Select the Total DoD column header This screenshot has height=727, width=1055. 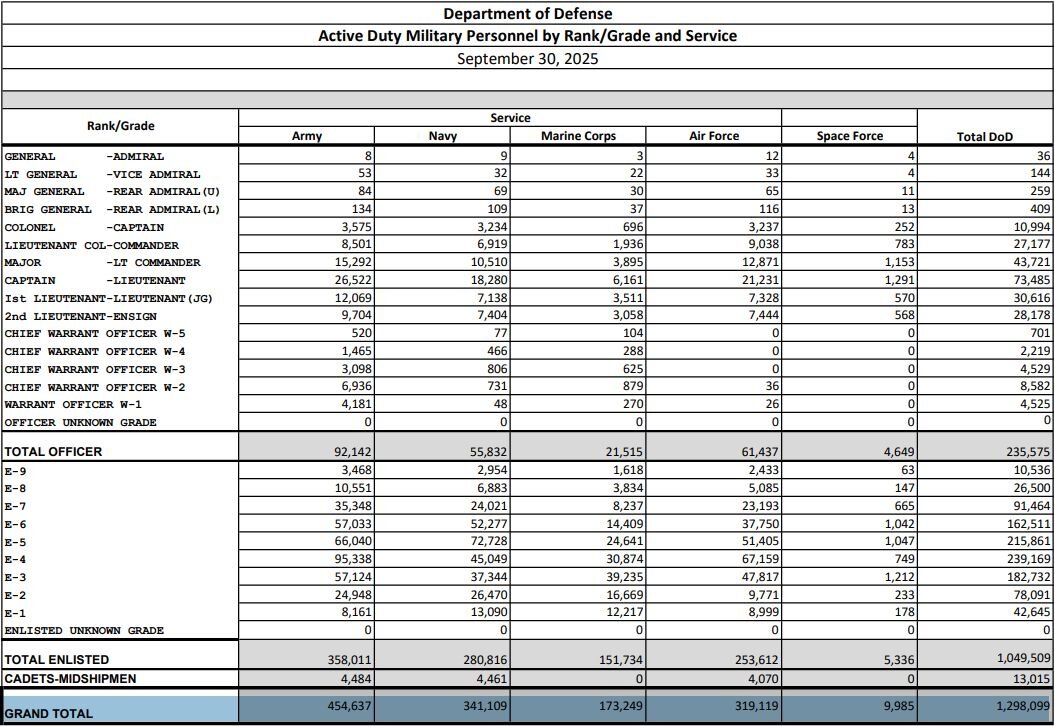pos(985,137)
